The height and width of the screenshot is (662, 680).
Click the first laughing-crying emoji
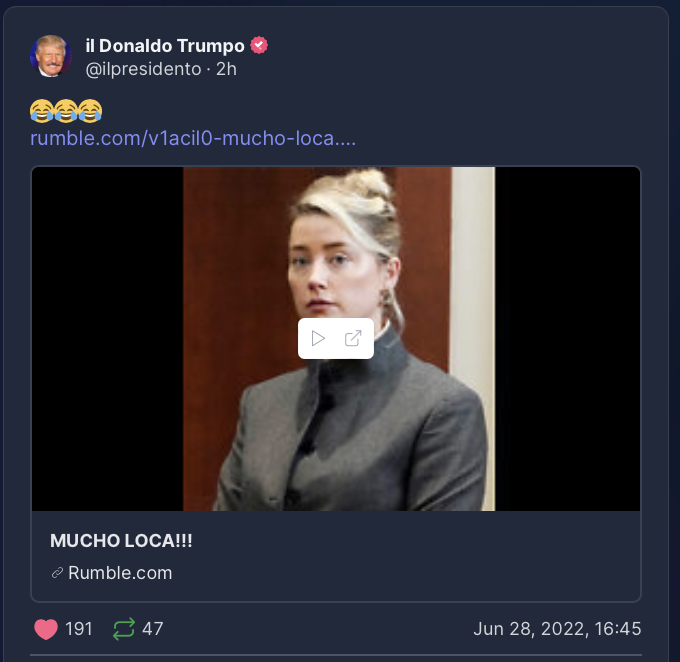point(42,111)
